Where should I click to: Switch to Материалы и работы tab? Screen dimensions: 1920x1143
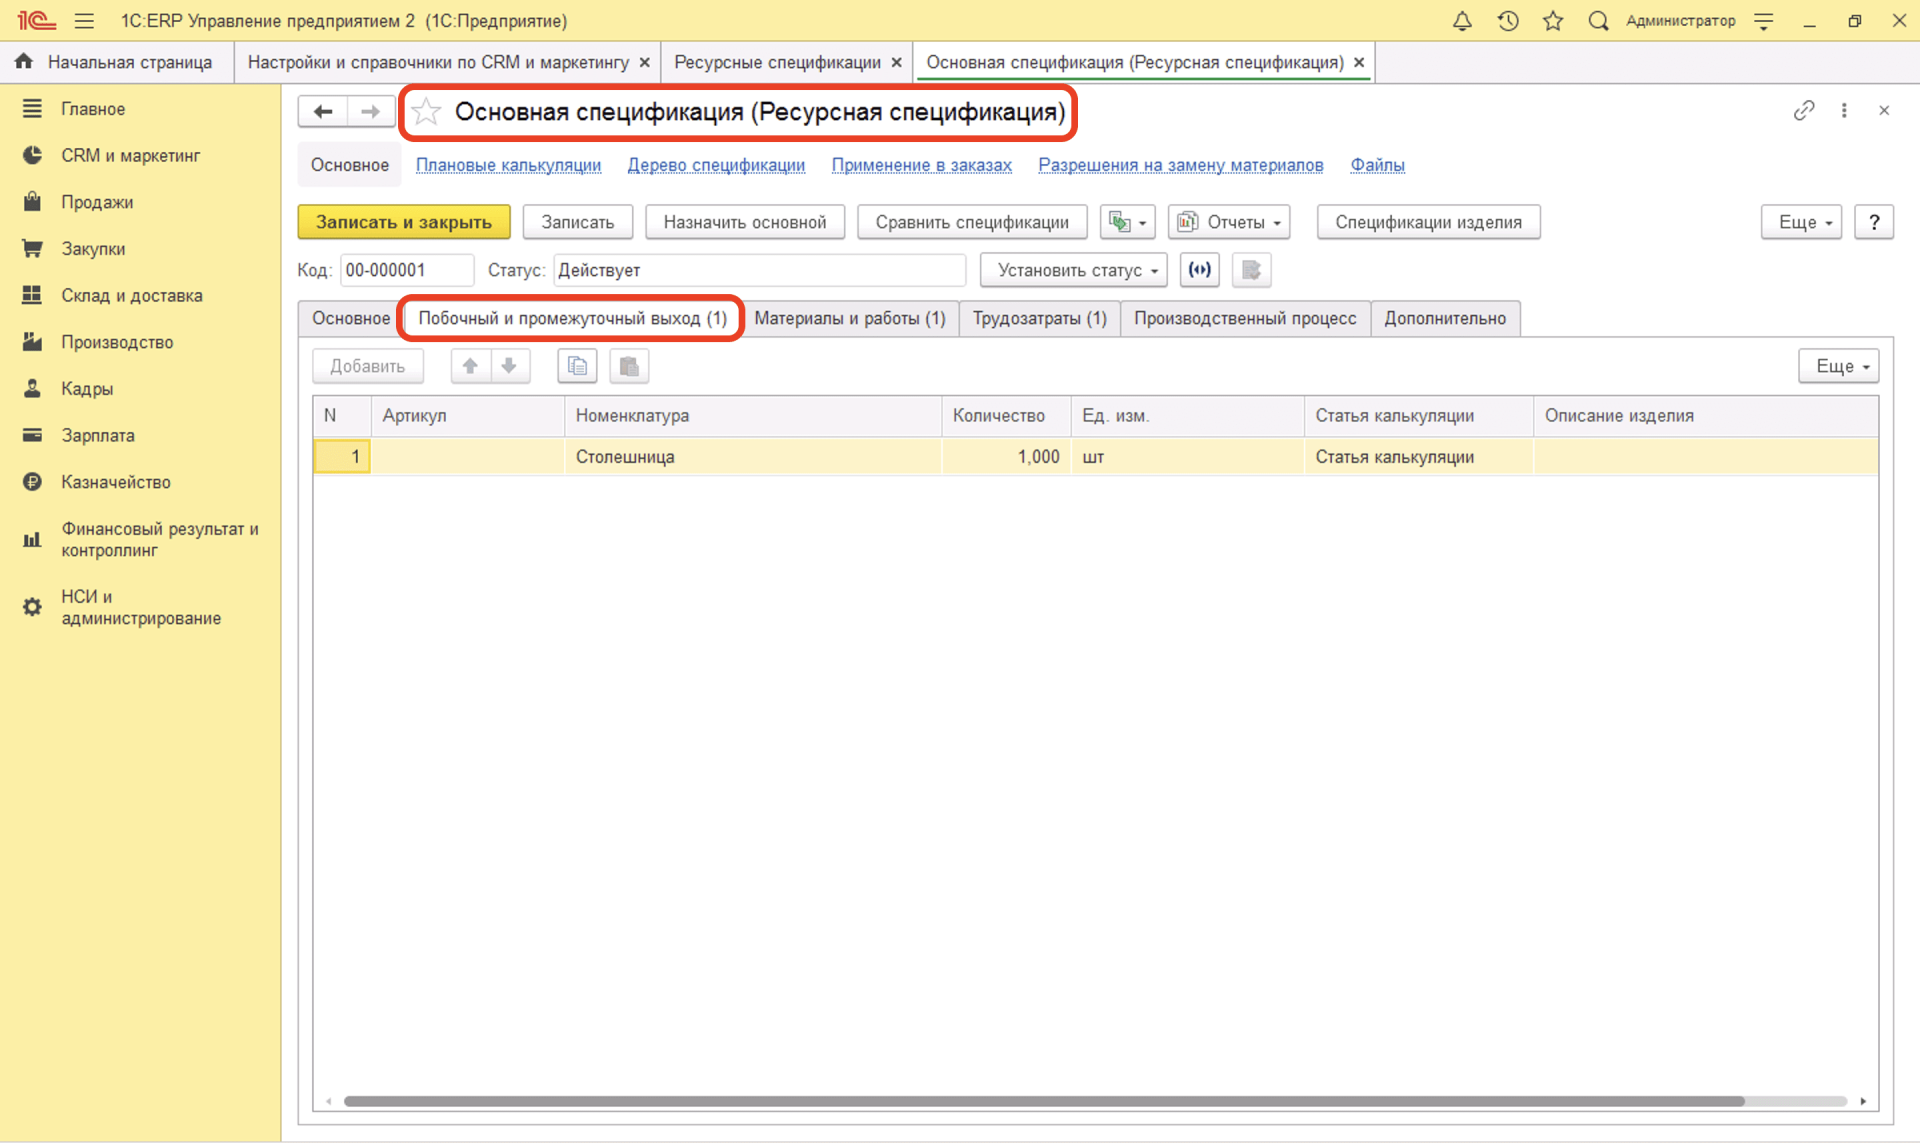pyautogui.click(x=849, y=318)
